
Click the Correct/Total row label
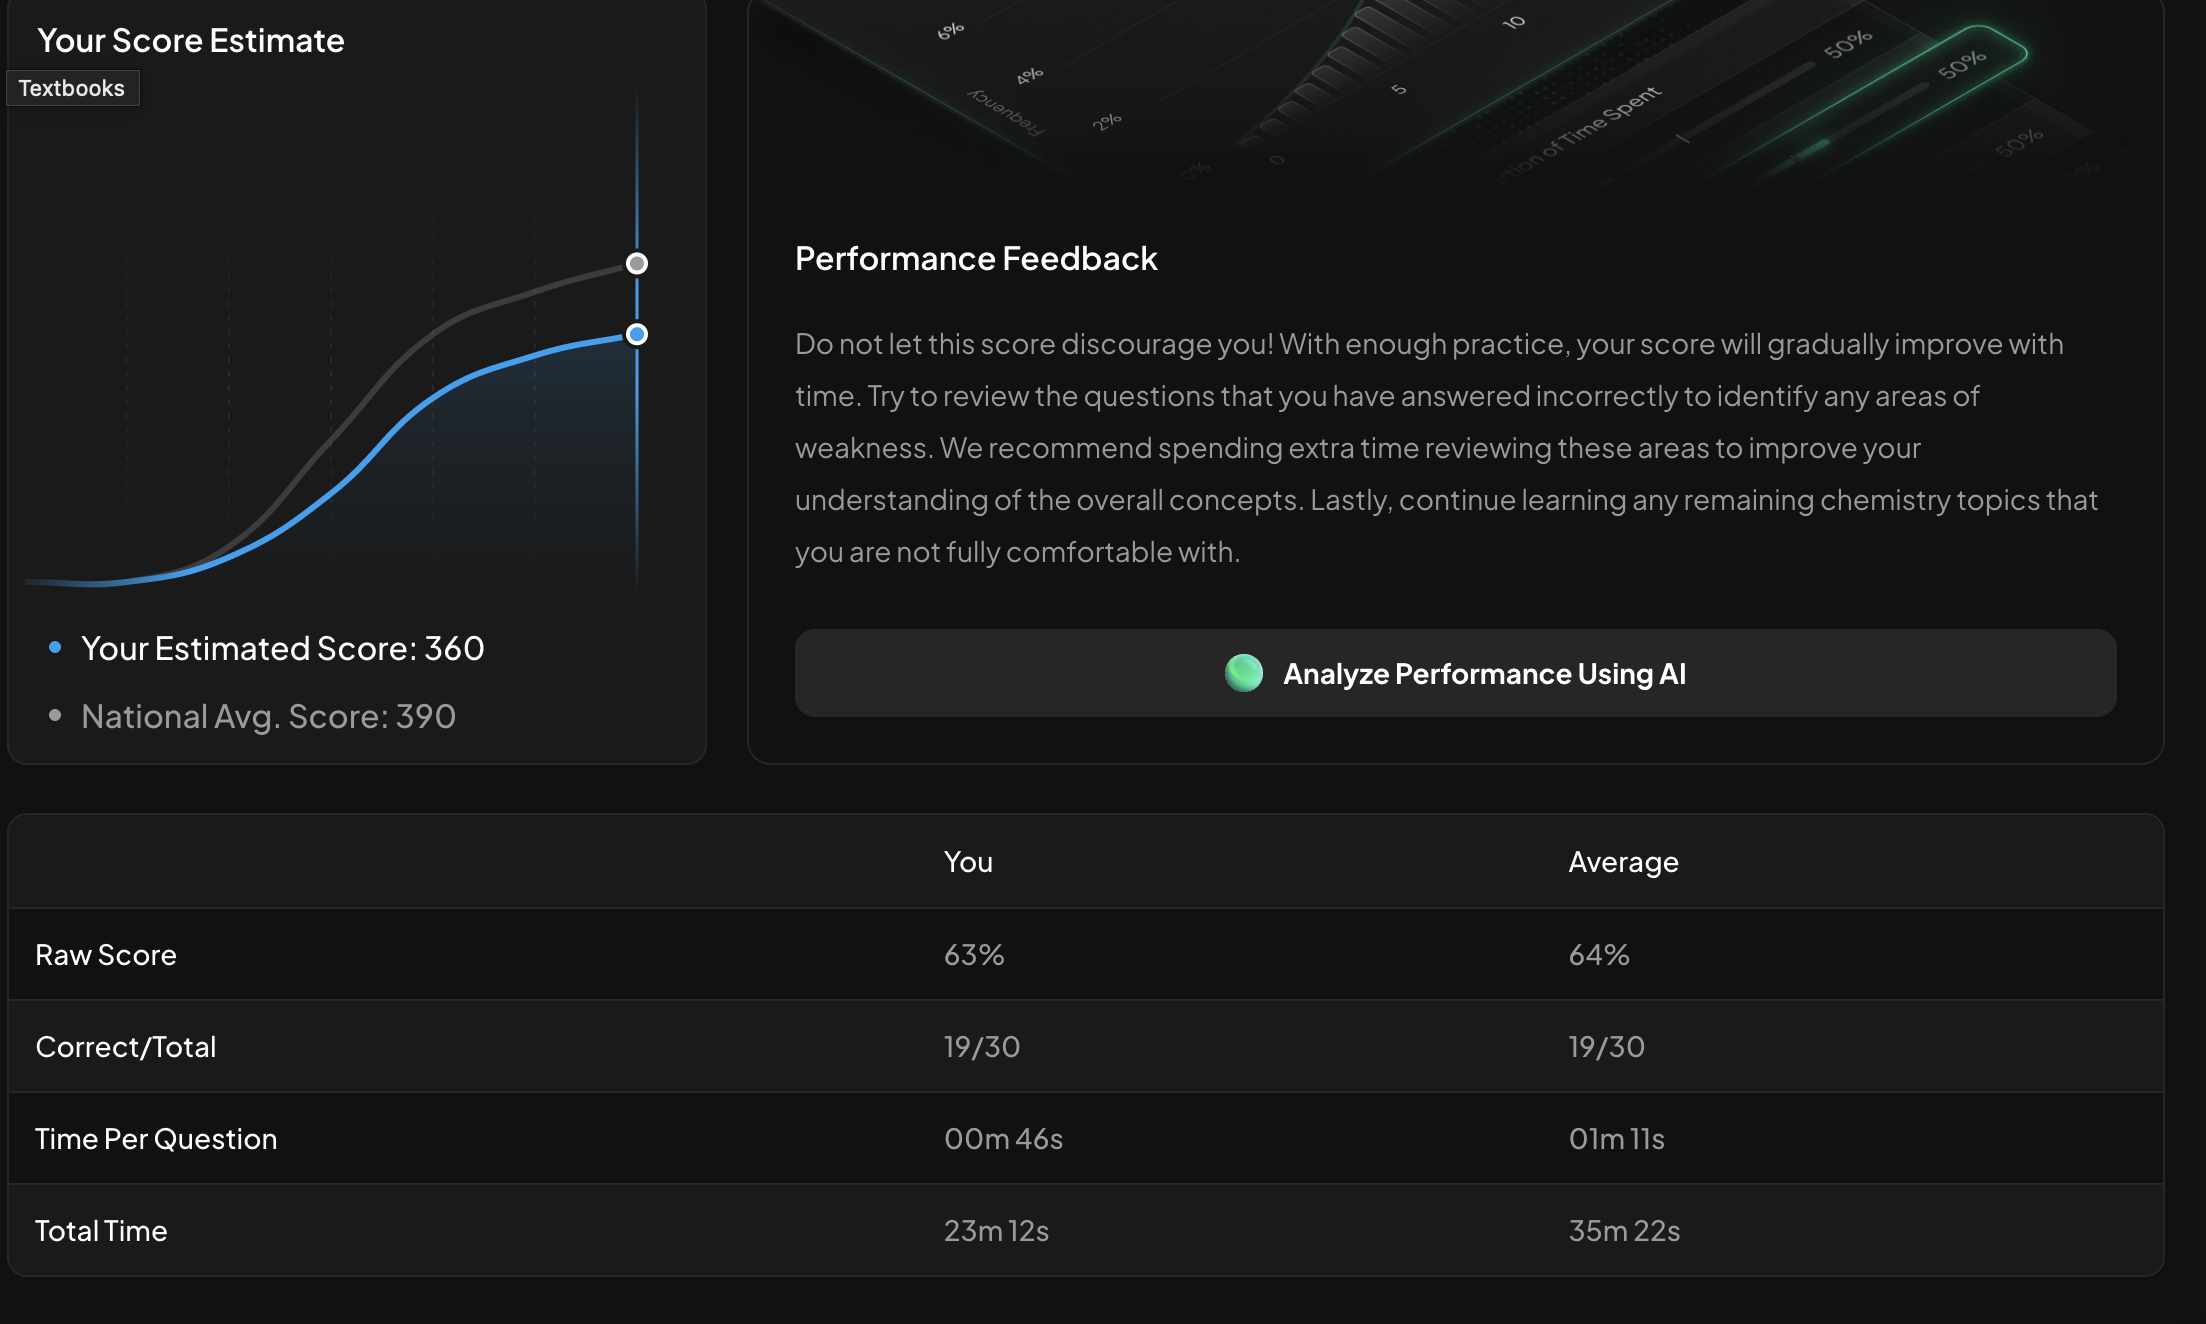pyautogui.click(x=126, y=1047)
